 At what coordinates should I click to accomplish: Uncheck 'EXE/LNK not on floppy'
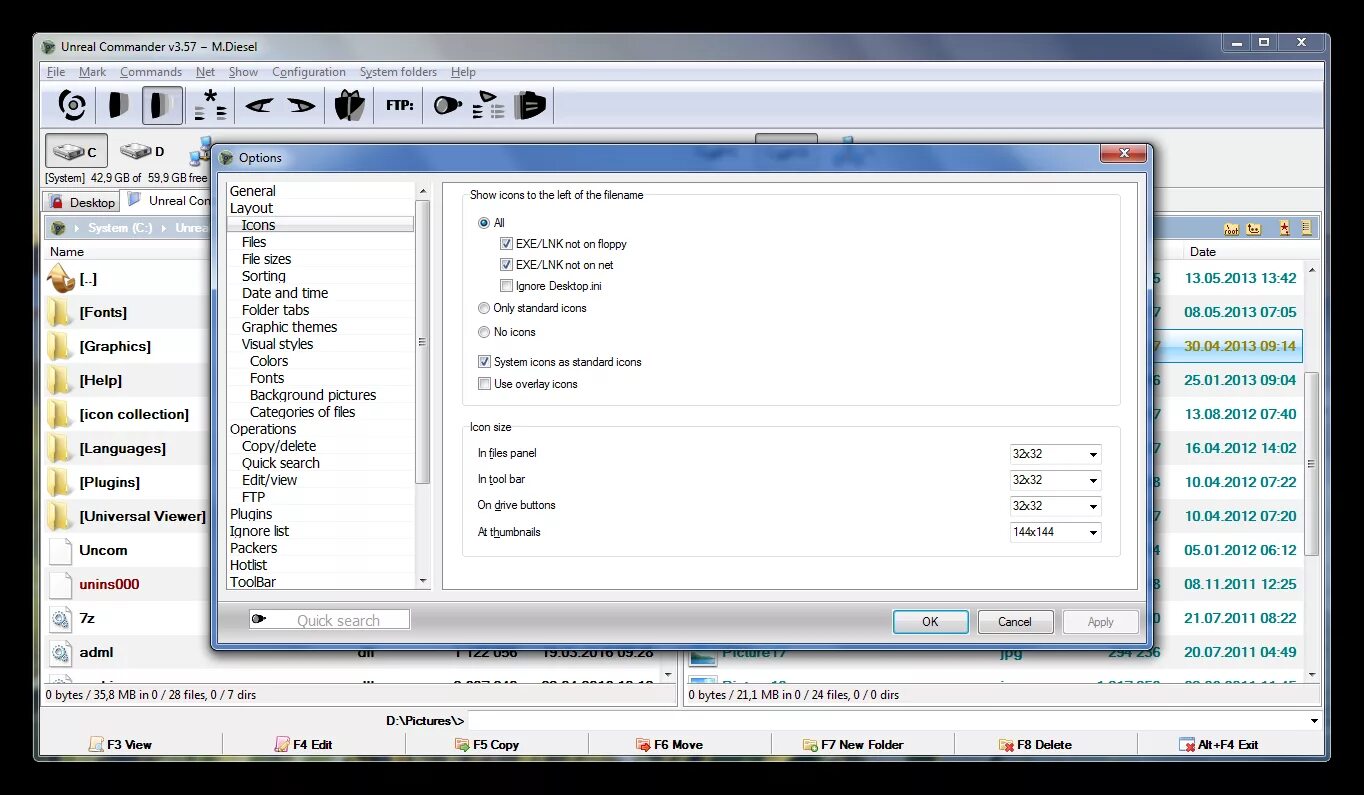click(506, 244)
